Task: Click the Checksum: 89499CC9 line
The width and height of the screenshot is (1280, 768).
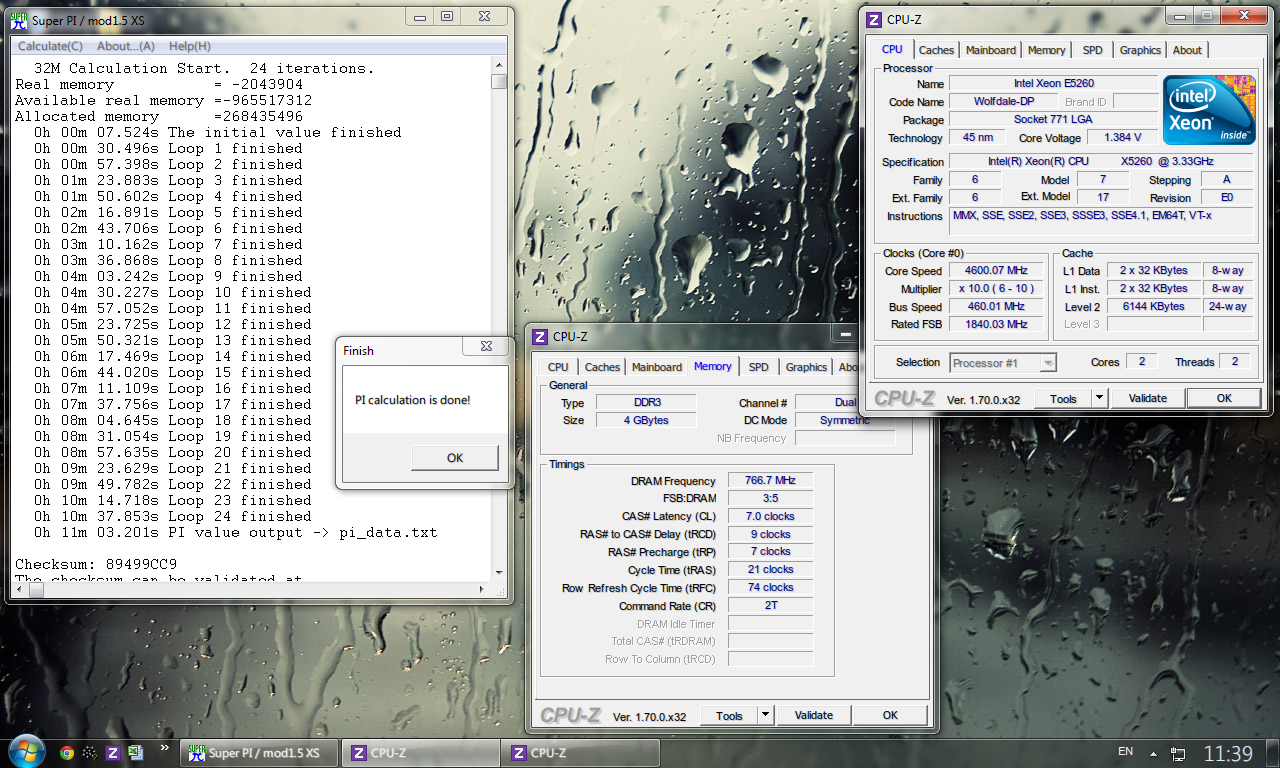Action: 96,564
